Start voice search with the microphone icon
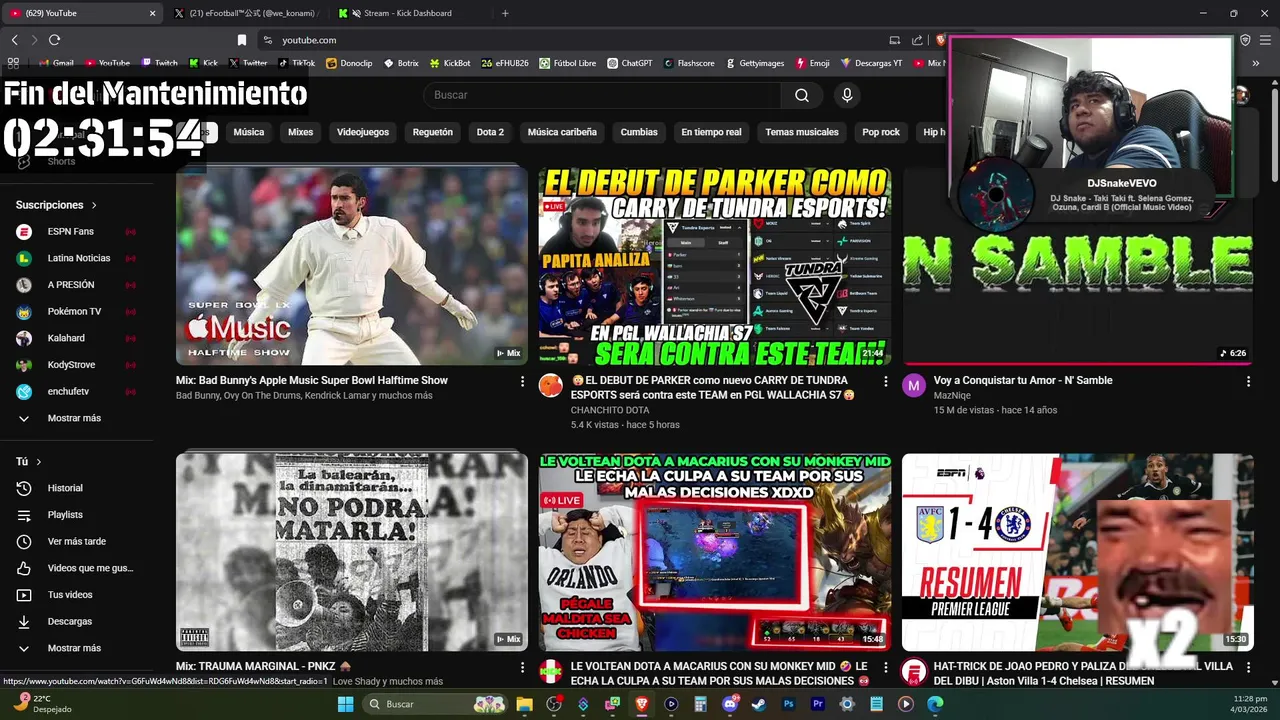The width and height of the screenshot is (1280, 720). coord(847,95)
